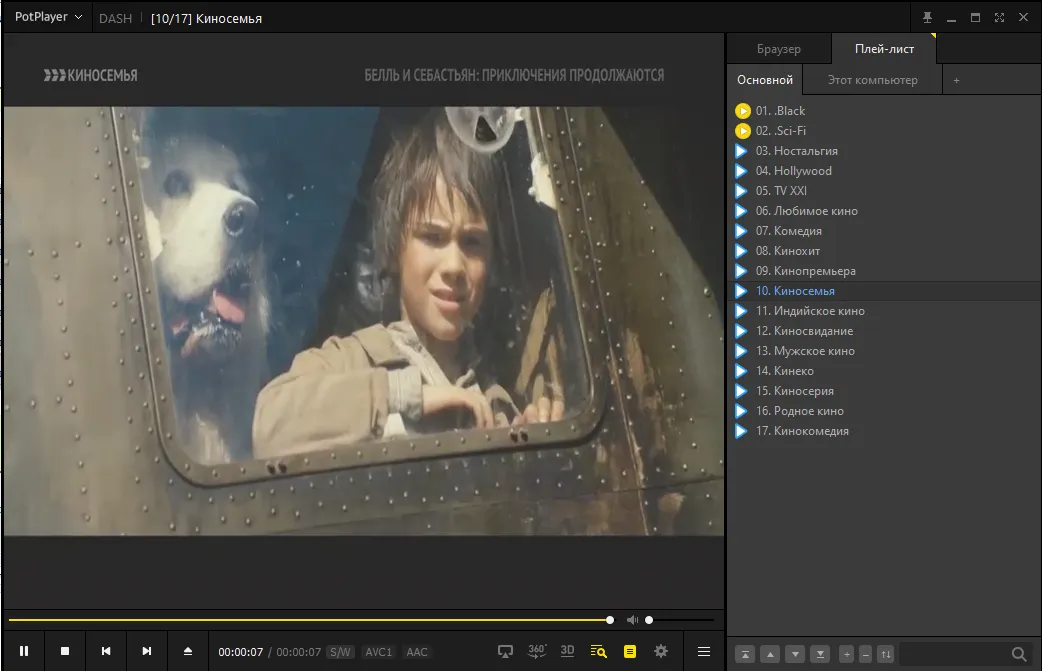Add an item to the playlist
Viewport: 1042px width, 671px height.
pyautogui.click(x=847, y=654)
